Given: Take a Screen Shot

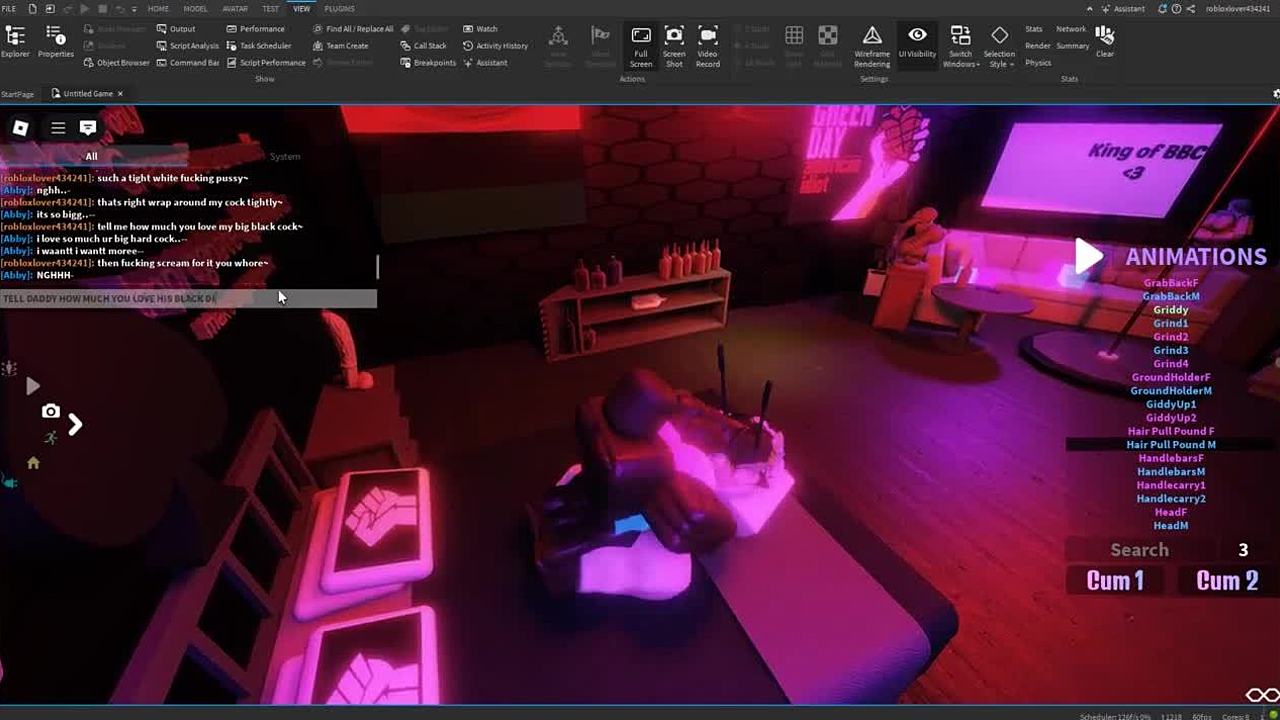Looking at the screenshot, I should (x=674, y=45).
